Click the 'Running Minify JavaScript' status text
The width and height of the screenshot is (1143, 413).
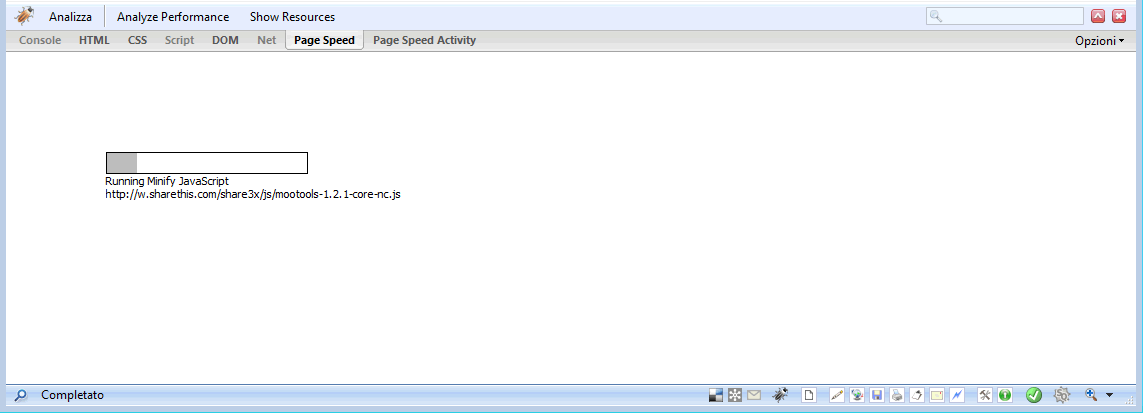pyautogui.click(x=167, y=181)
